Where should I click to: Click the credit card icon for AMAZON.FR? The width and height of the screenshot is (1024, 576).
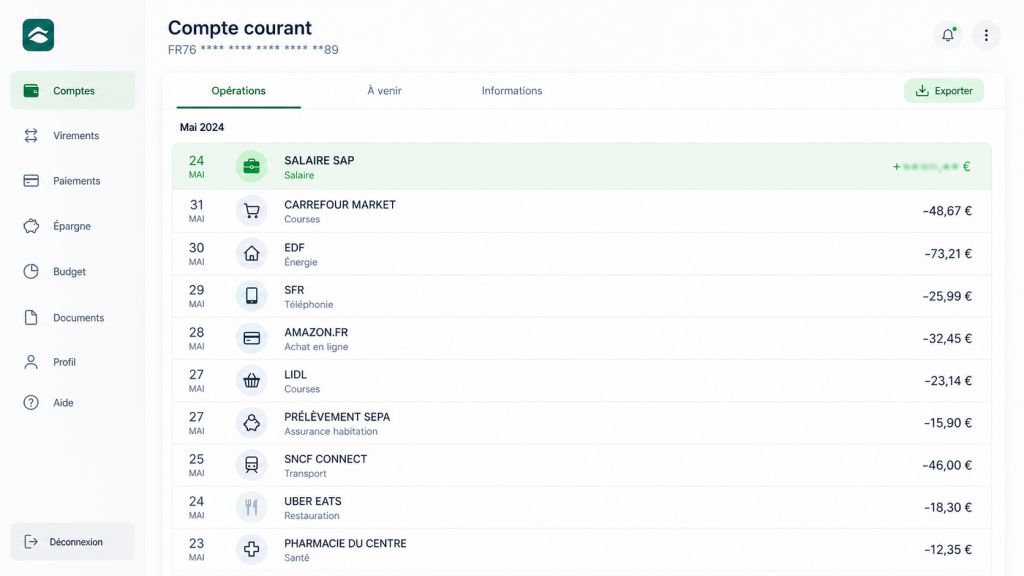click(251, 338)
